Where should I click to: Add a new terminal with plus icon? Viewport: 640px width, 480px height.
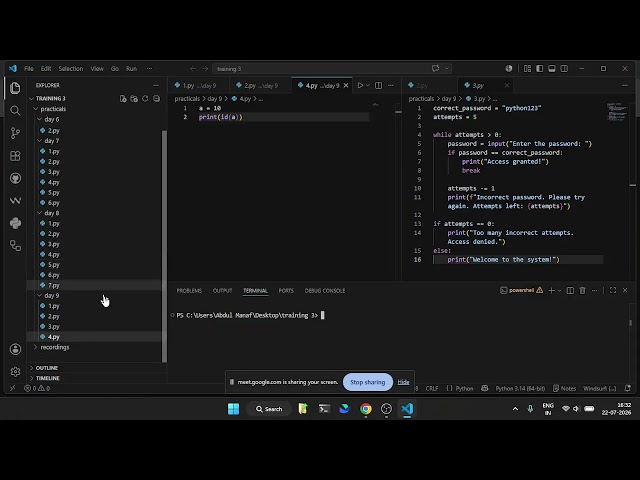(x=551, y=290)
